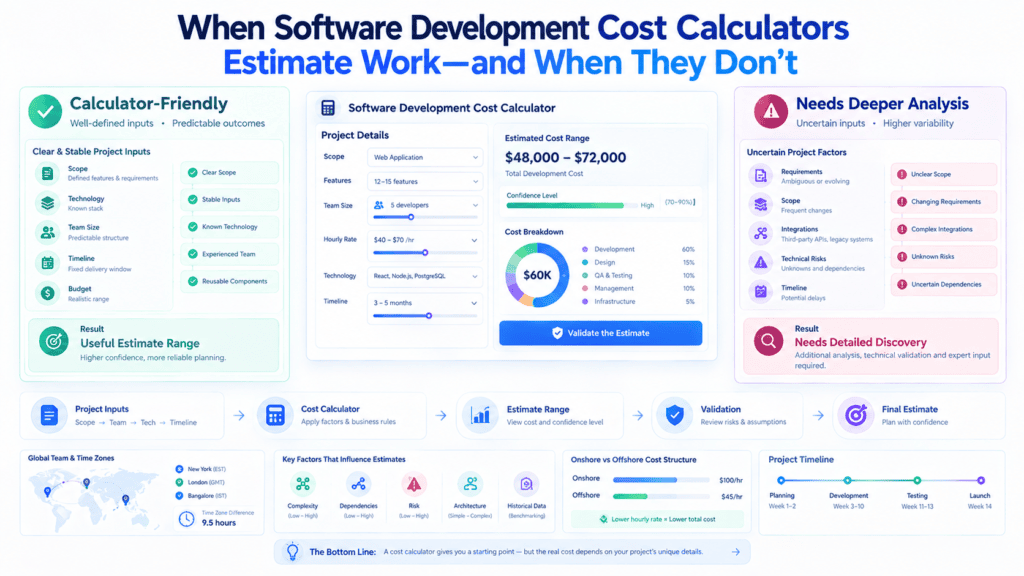Click the red warning icon beside Needs Deeper Analysis
This screenshot has width=1024, height=576.
pyautogui.click(x=771, y=111)
